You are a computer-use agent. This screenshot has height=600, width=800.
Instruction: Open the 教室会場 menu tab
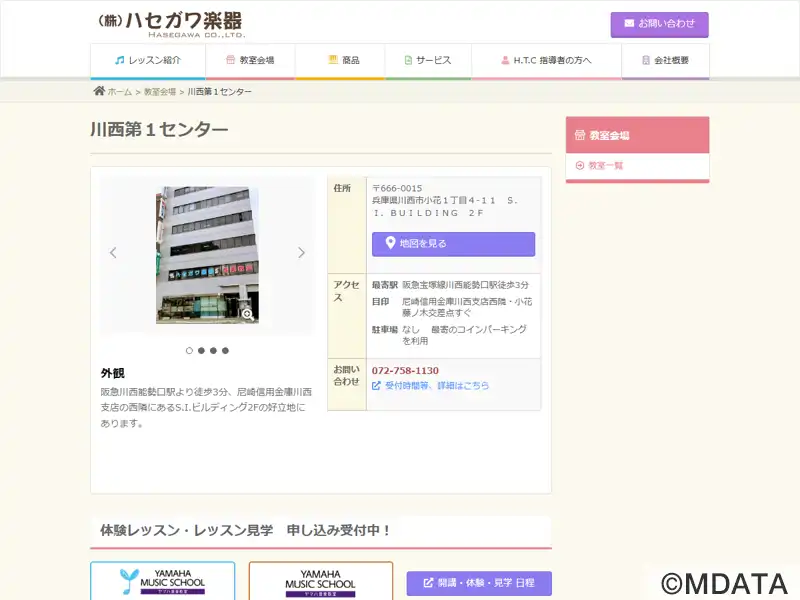(250, 60)
